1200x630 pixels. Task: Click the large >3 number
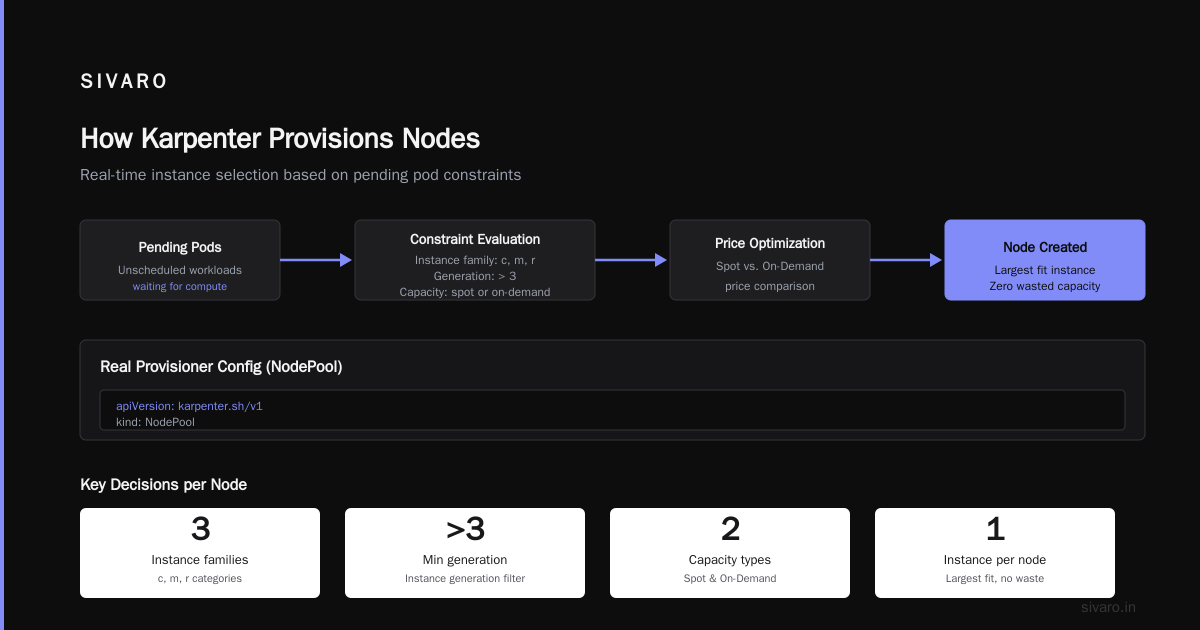click(465, 529)
